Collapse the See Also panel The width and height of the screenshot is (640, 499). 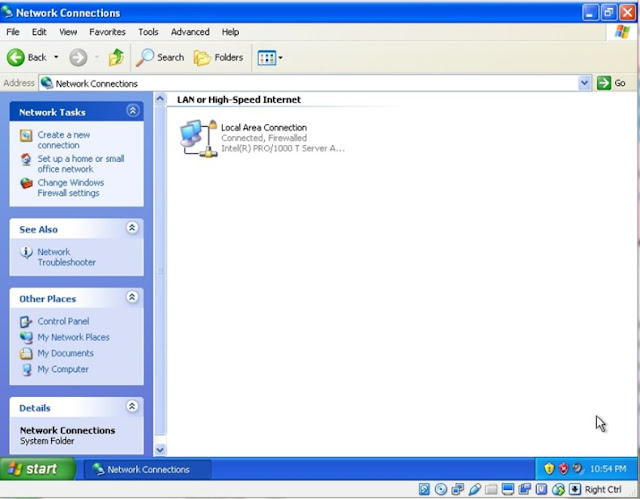pos(132,228)
